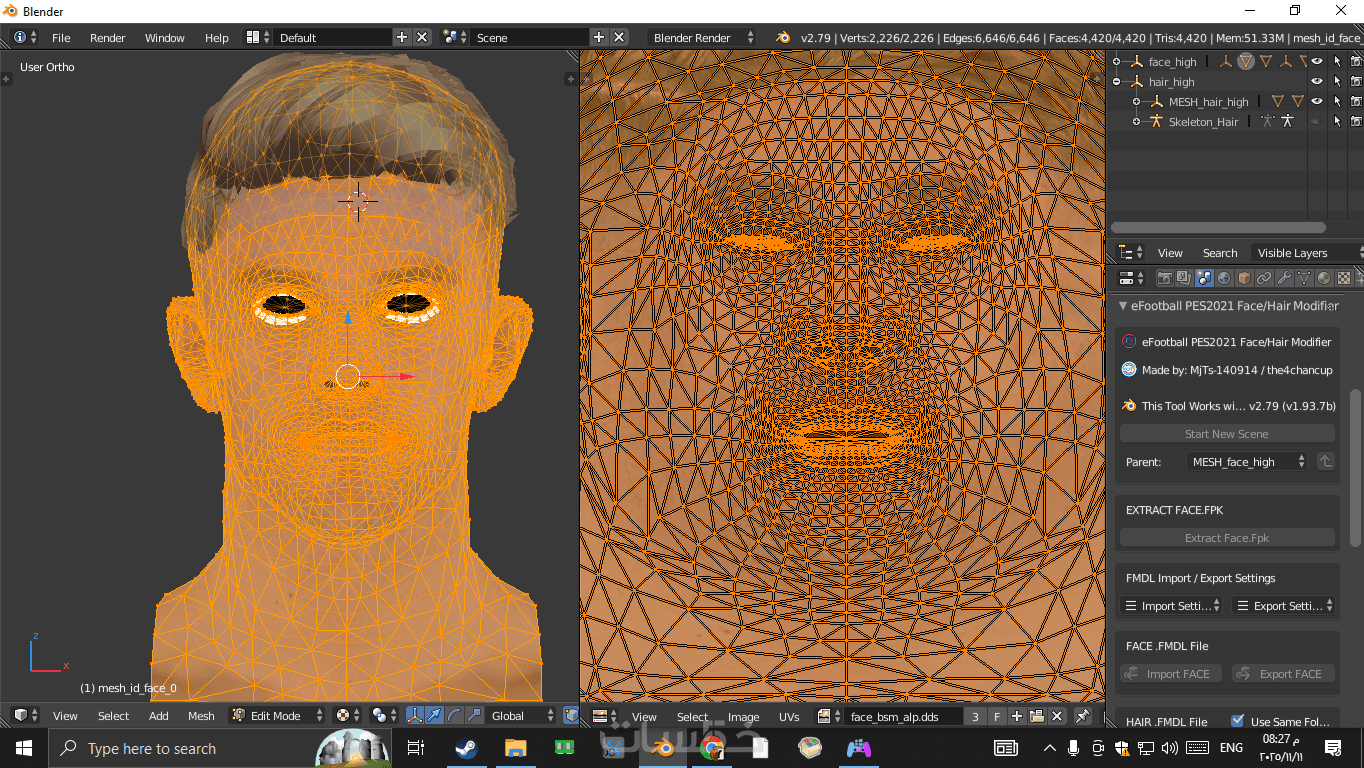
Task: Toggle selectability arrow for Skeleton_Hair
Action: (1337, 121)
